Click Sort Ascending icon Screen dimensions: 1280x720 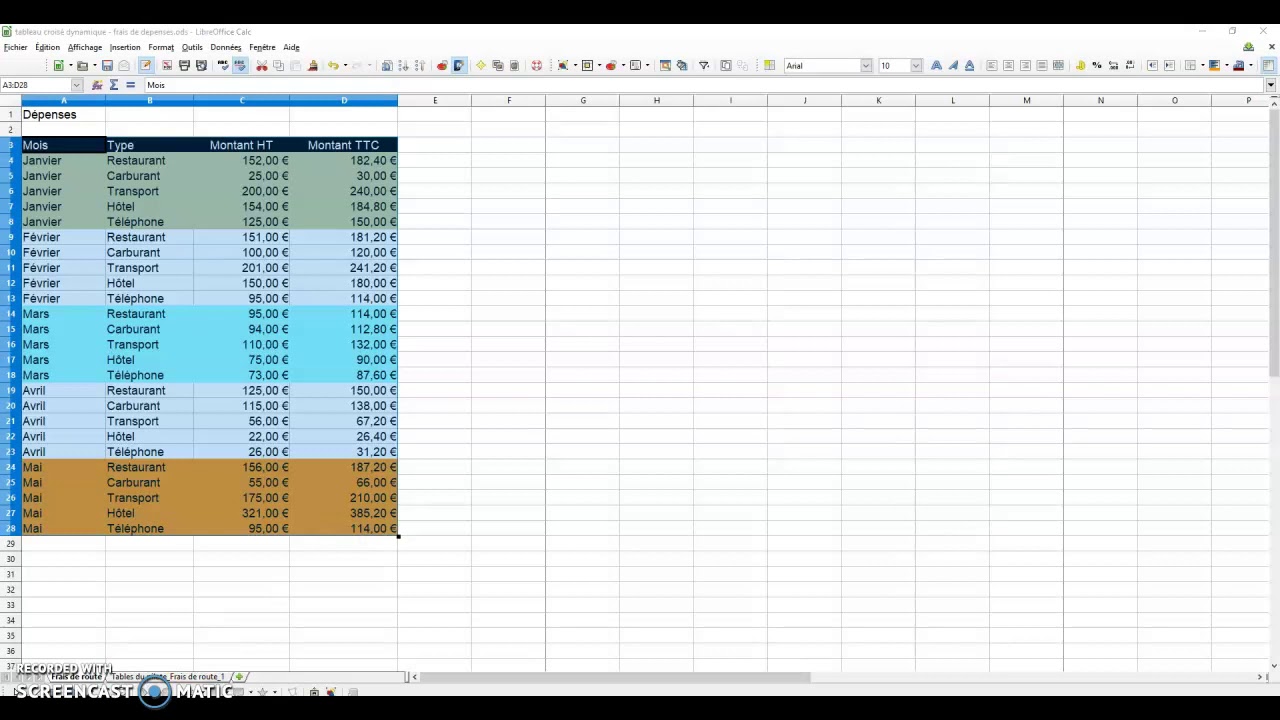click(x=403, y=65)
